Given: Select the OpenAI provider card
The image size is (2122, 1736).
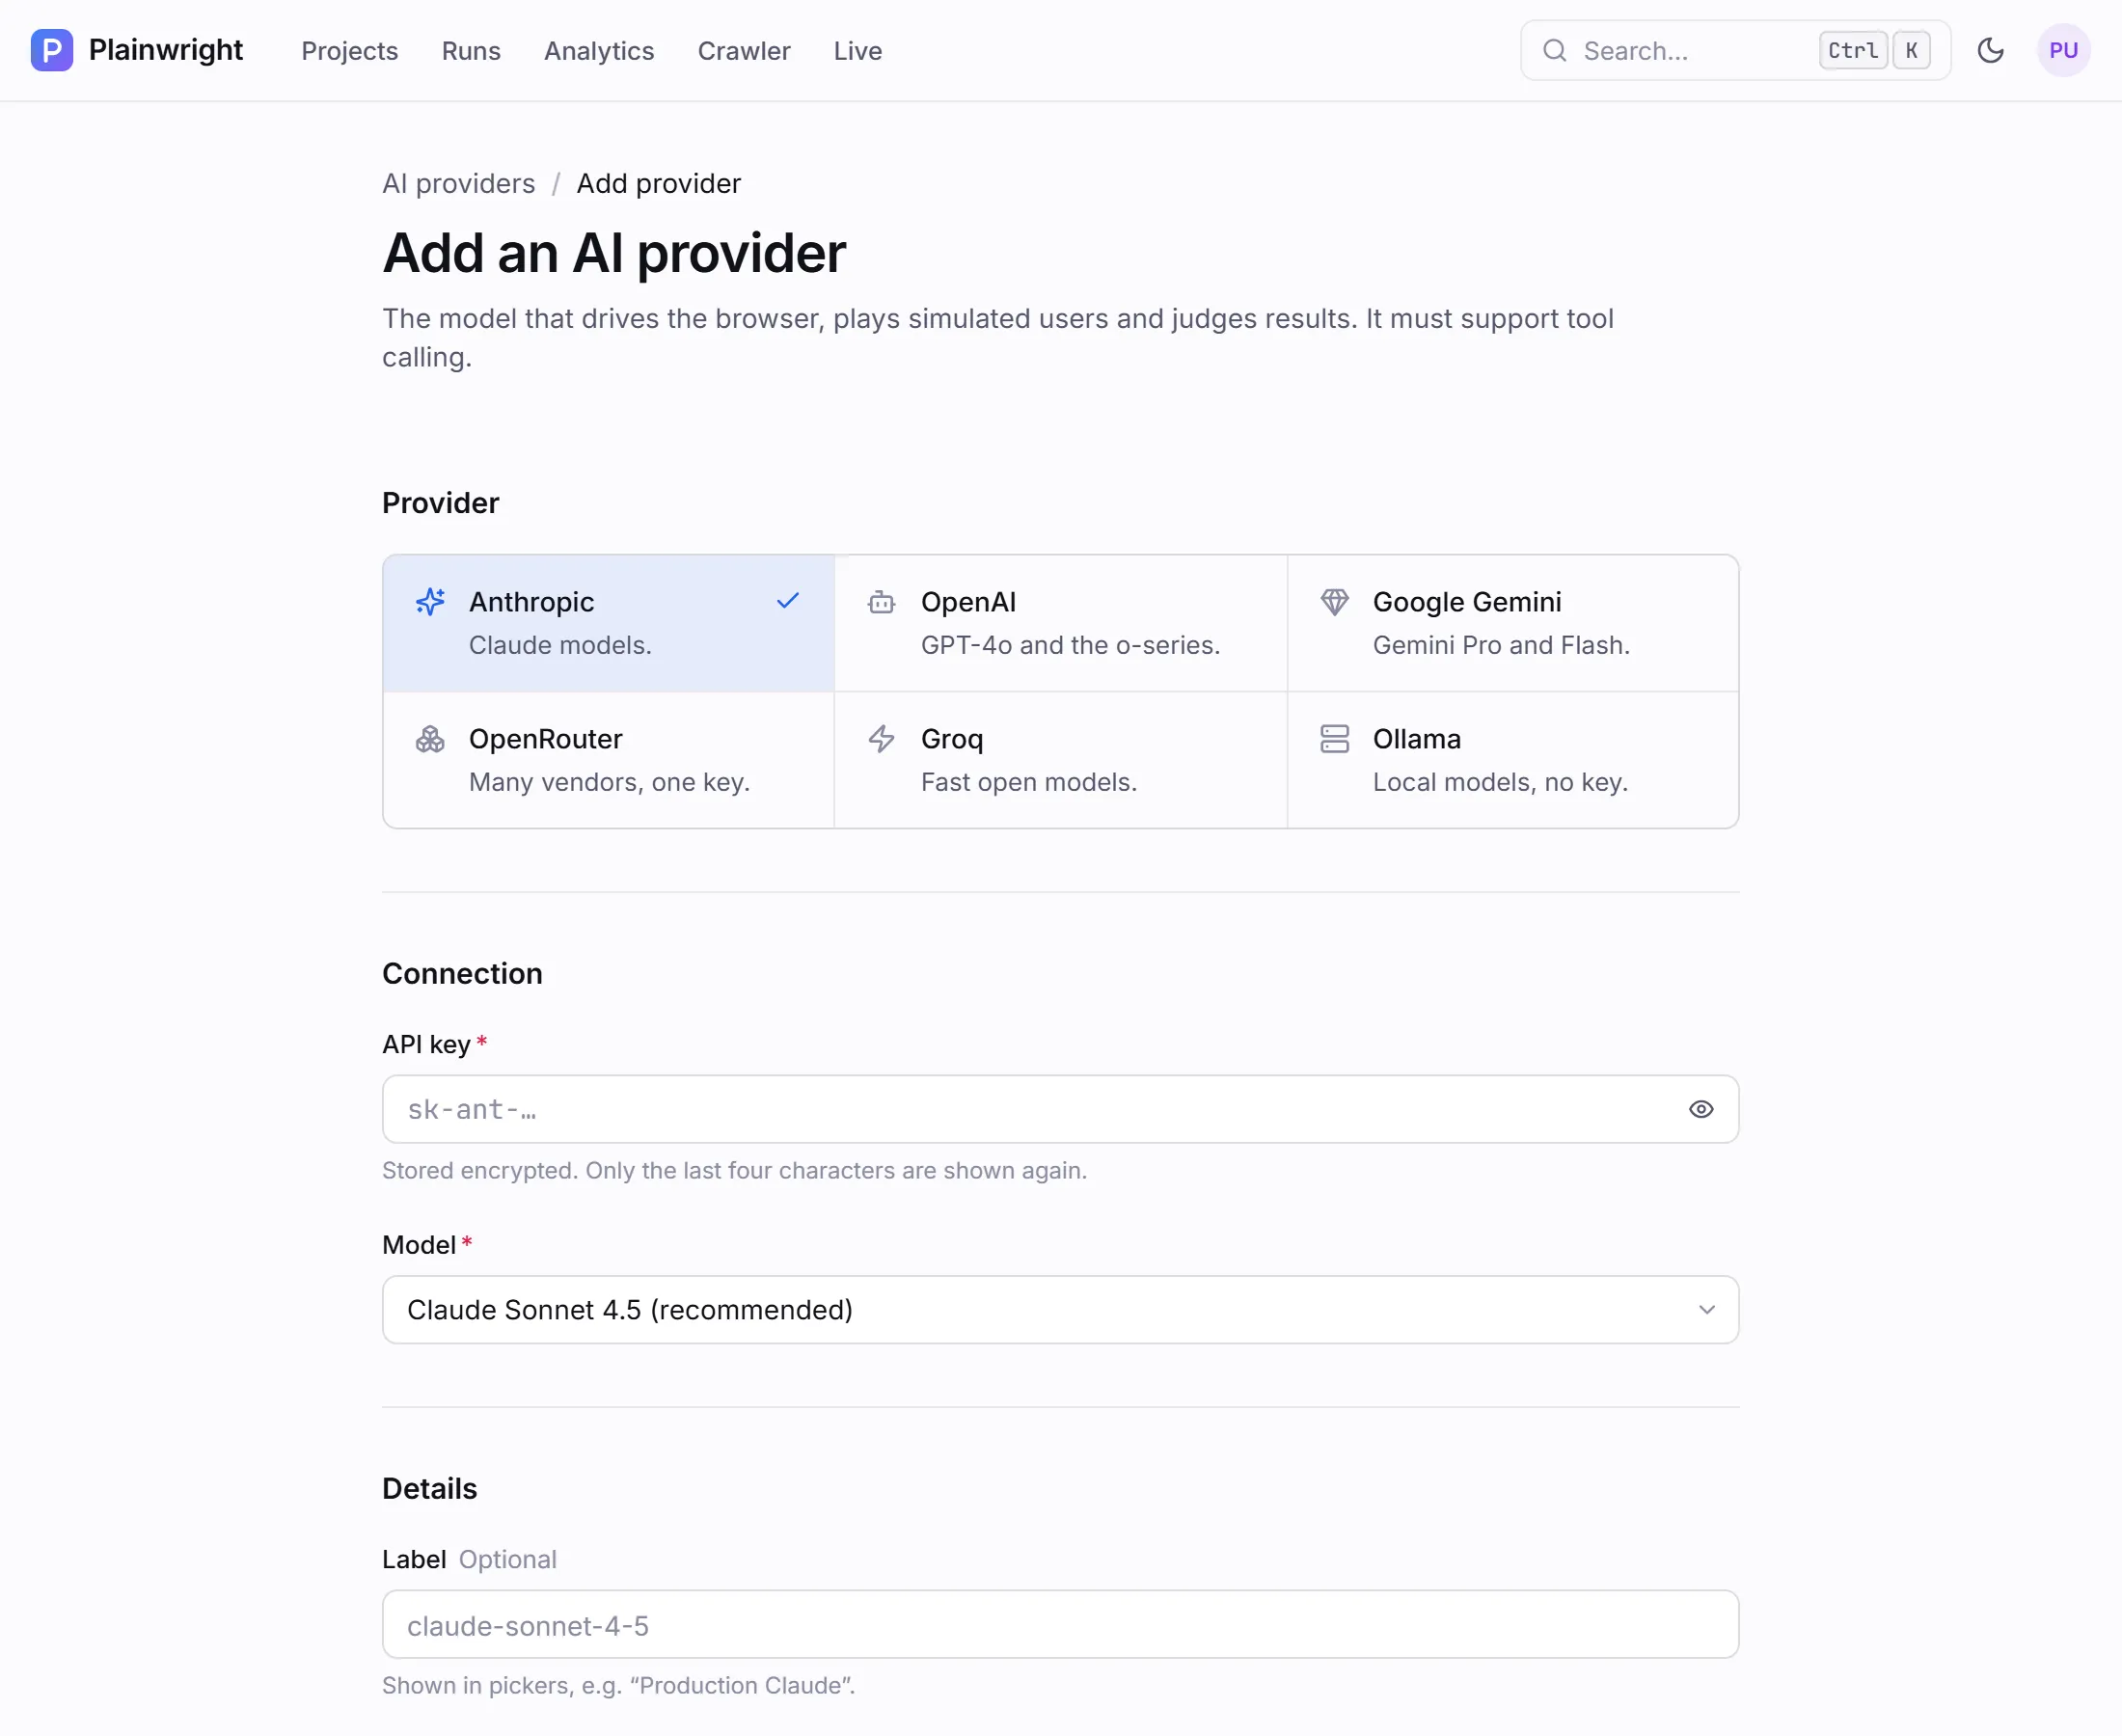Looking at the screenshot, I should point(1061,623).
